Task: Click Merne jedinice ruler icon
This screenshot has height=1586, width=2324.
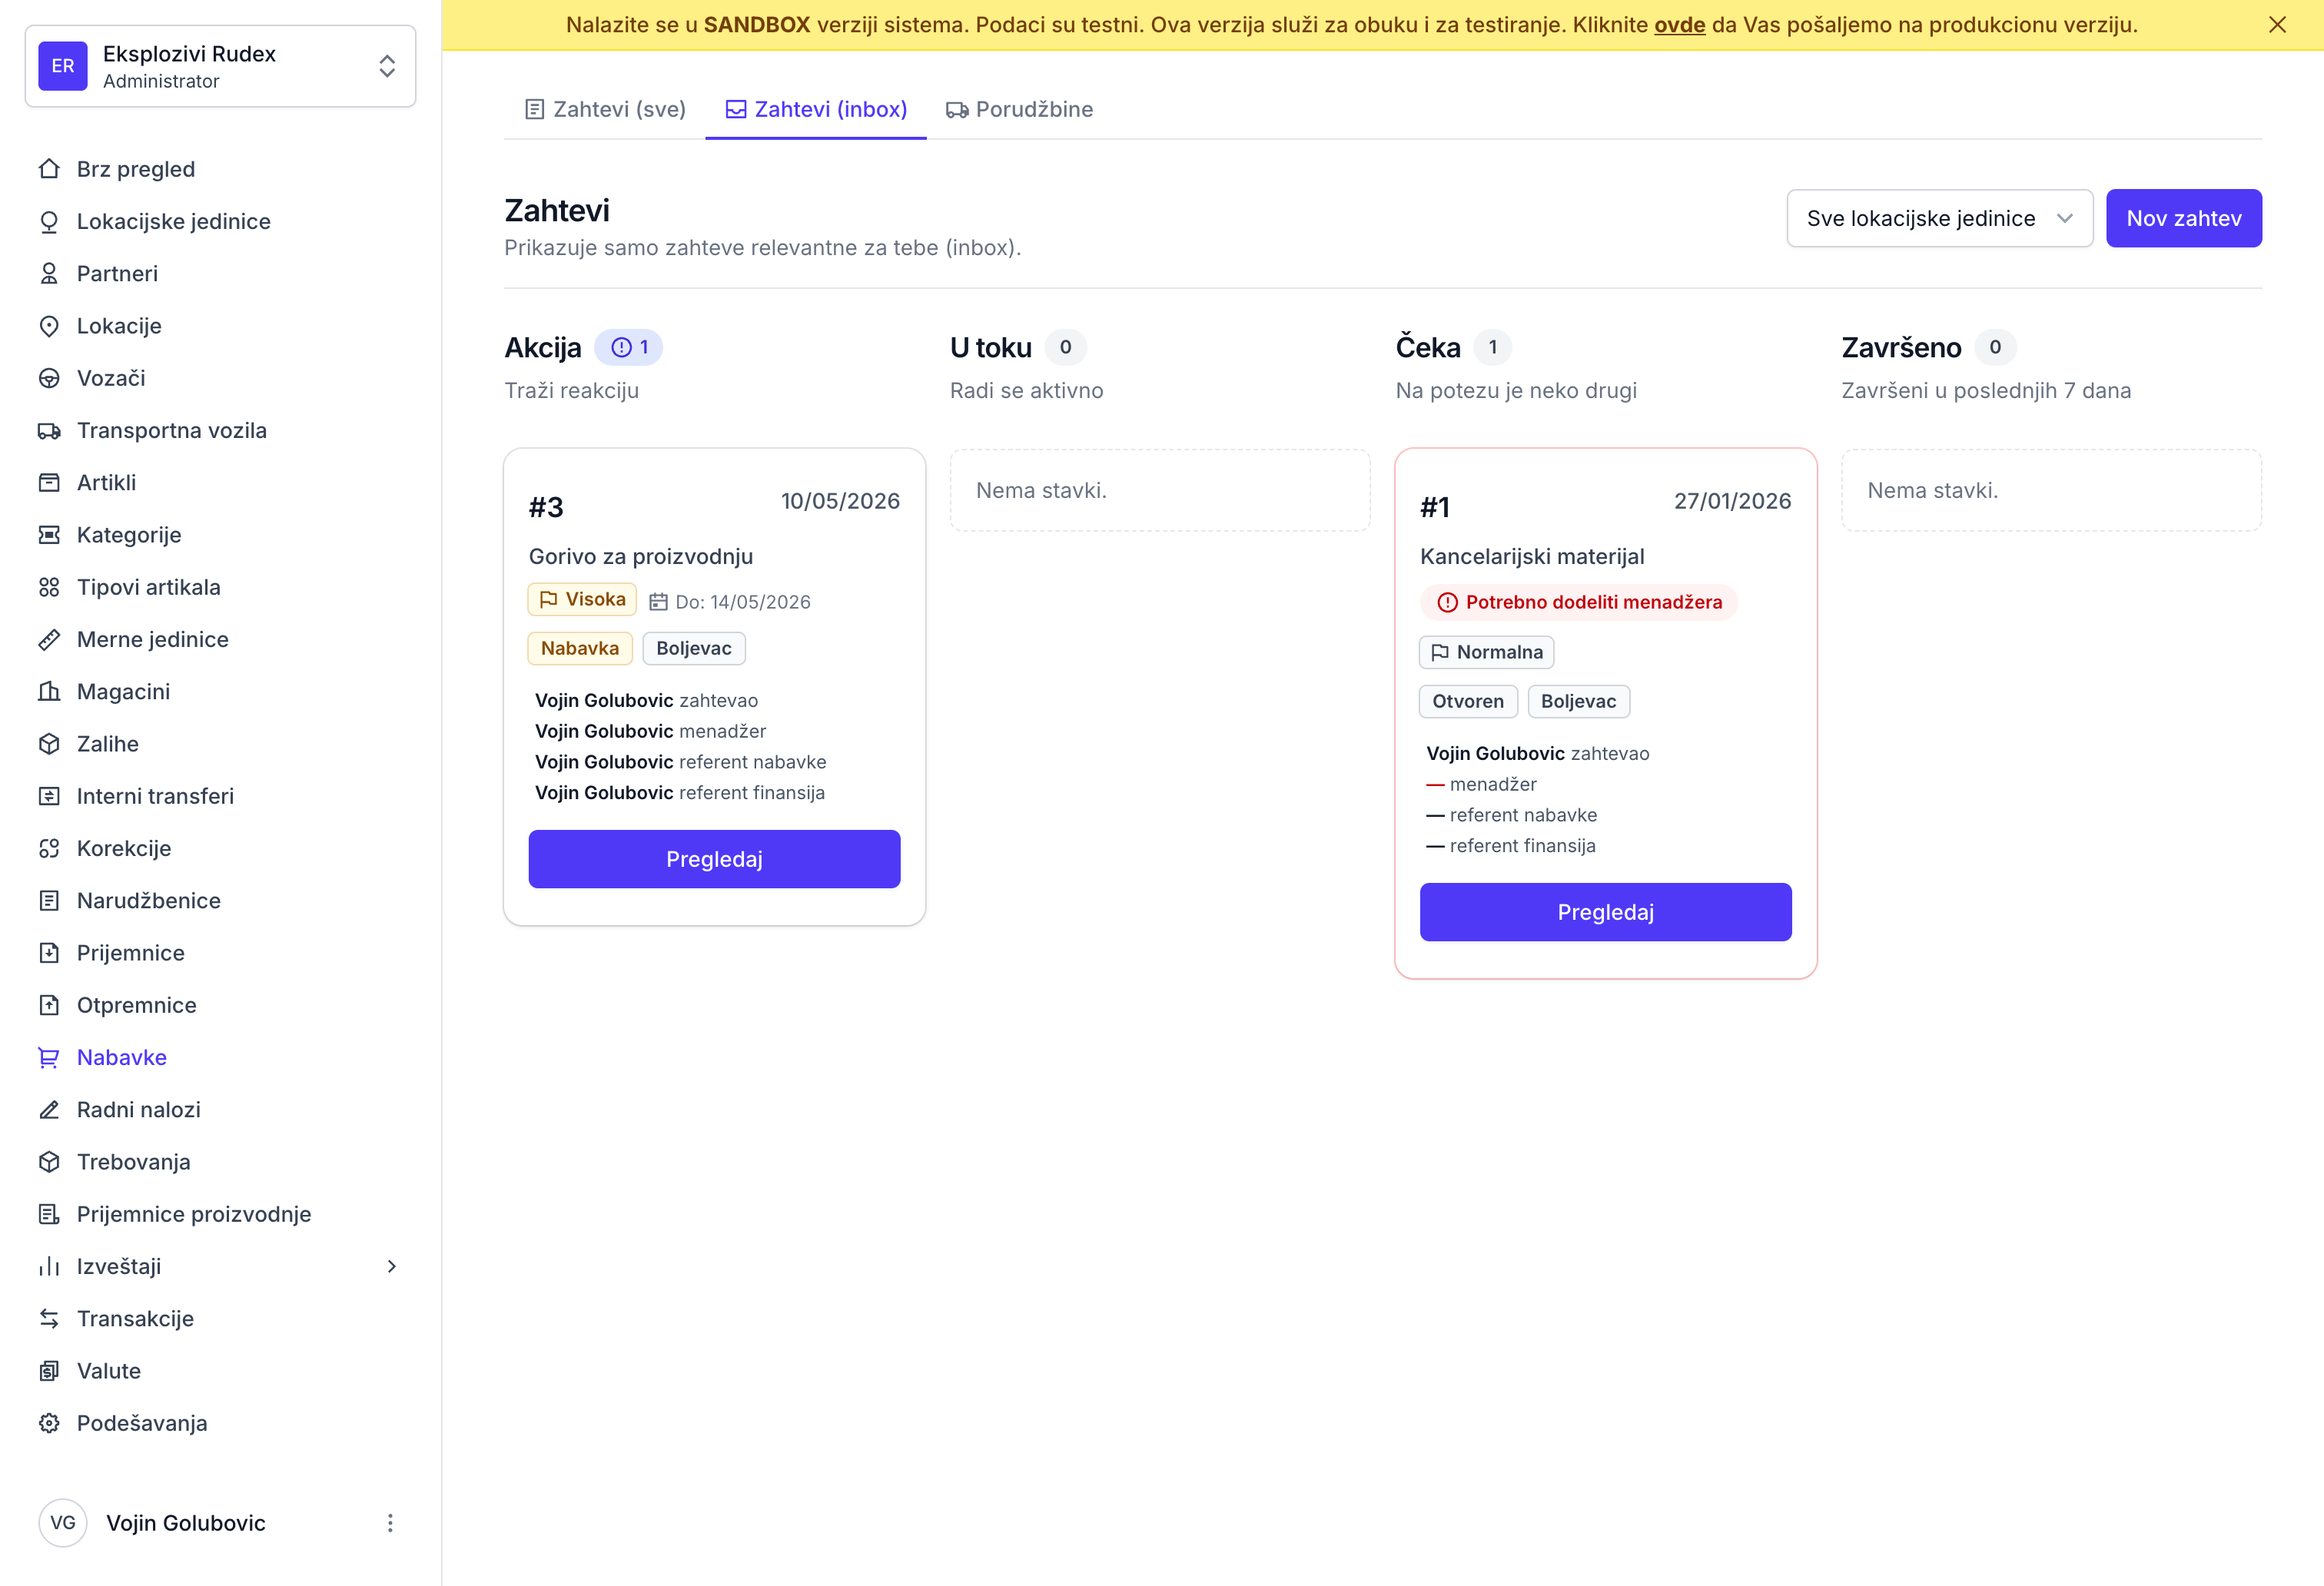Action: pyautogui.click(x=49, y=639)
